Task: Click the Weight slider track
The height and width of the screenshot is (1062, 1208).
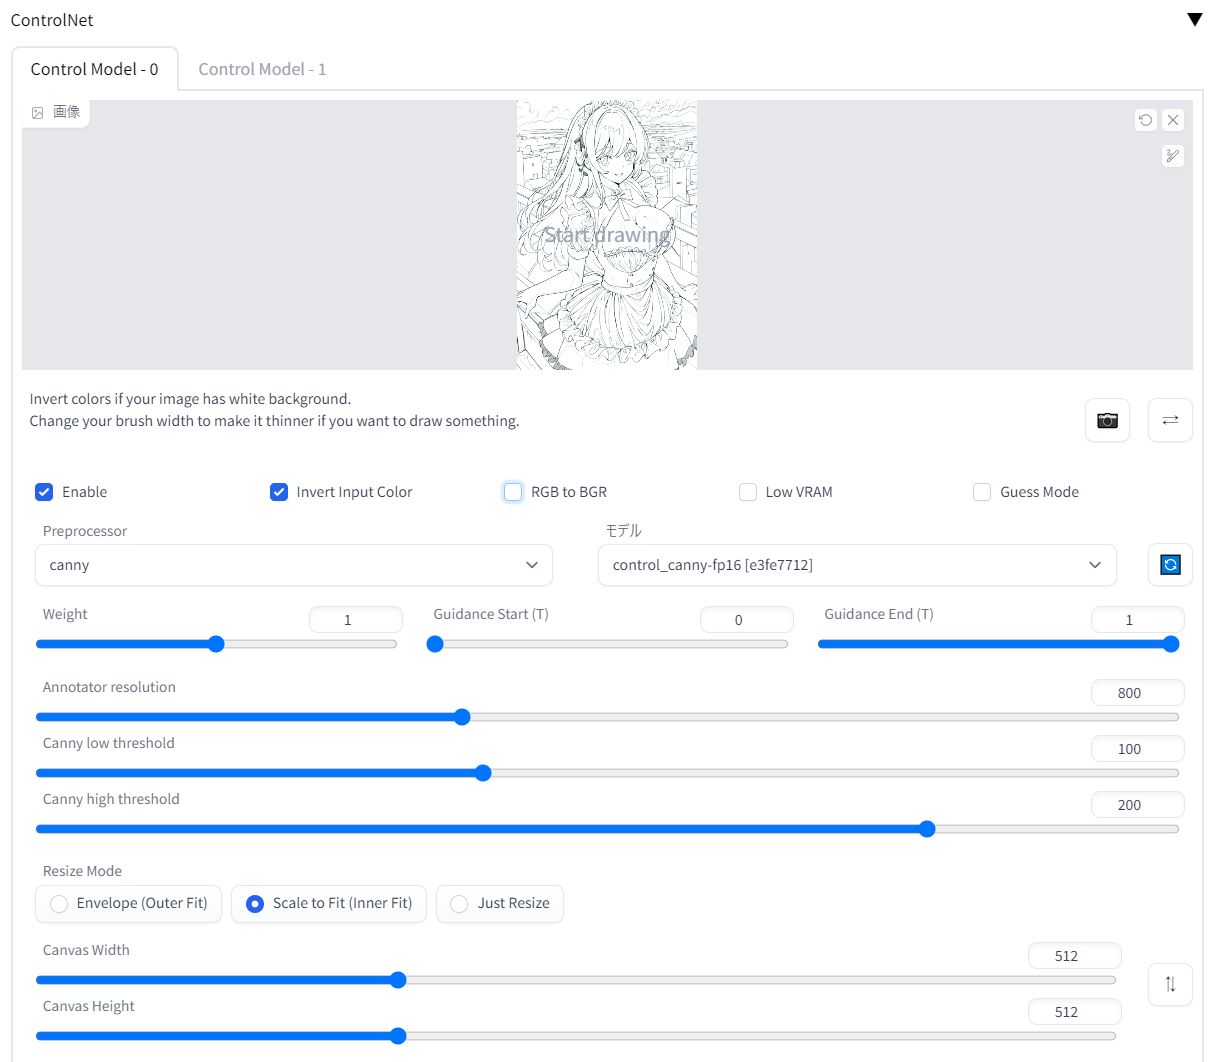Action: 216,644
